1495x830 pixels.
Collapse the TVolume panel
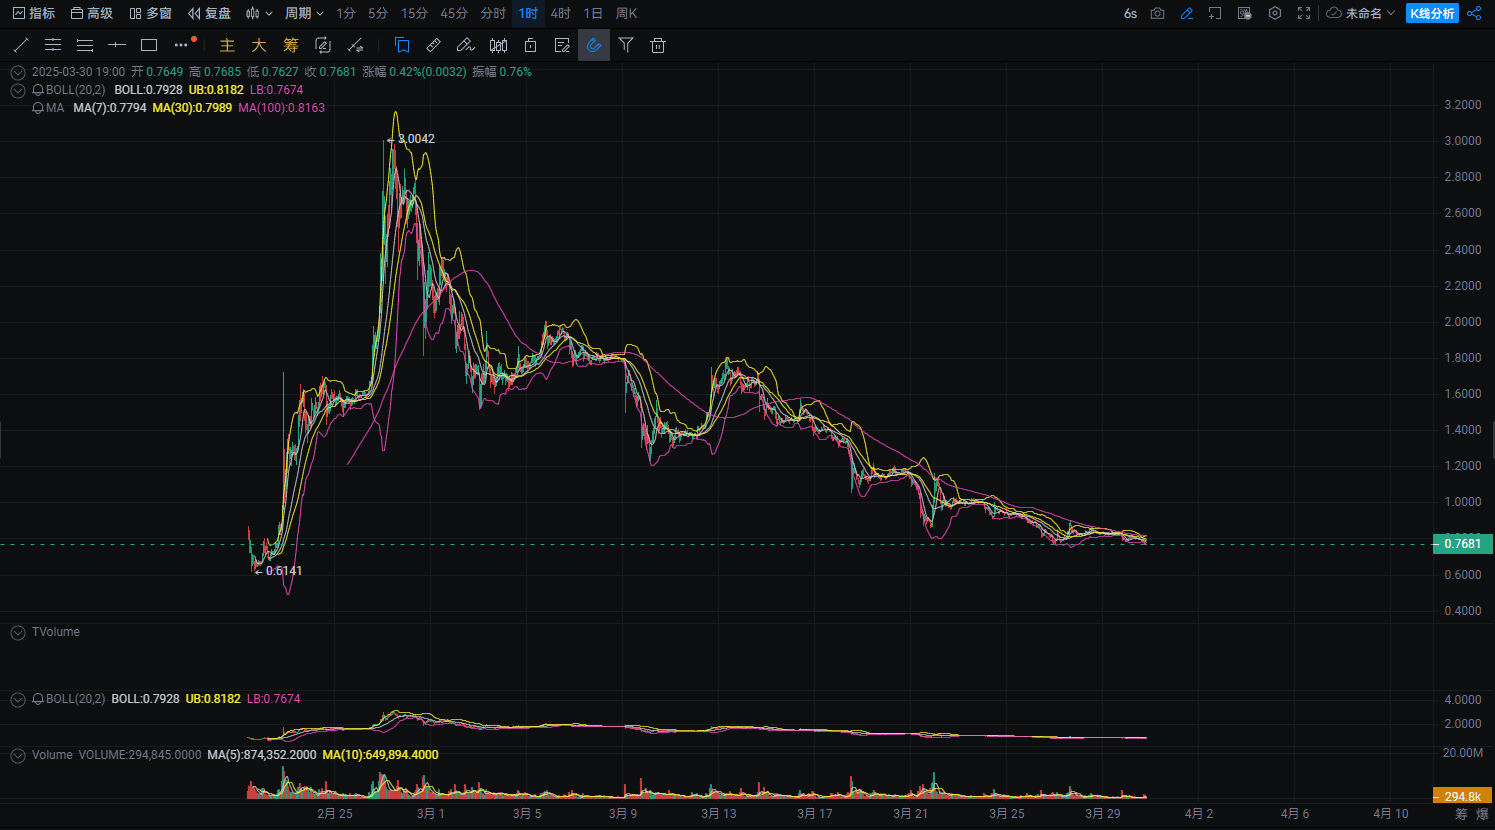point(17,633)
